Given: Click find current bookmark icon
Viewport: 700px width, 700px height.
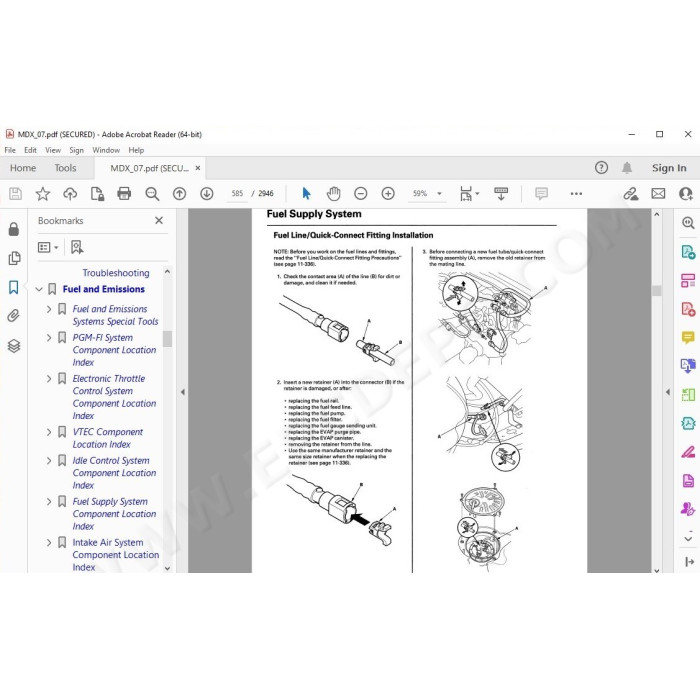Looking at the screenshot, I should [x=77, y=247].
